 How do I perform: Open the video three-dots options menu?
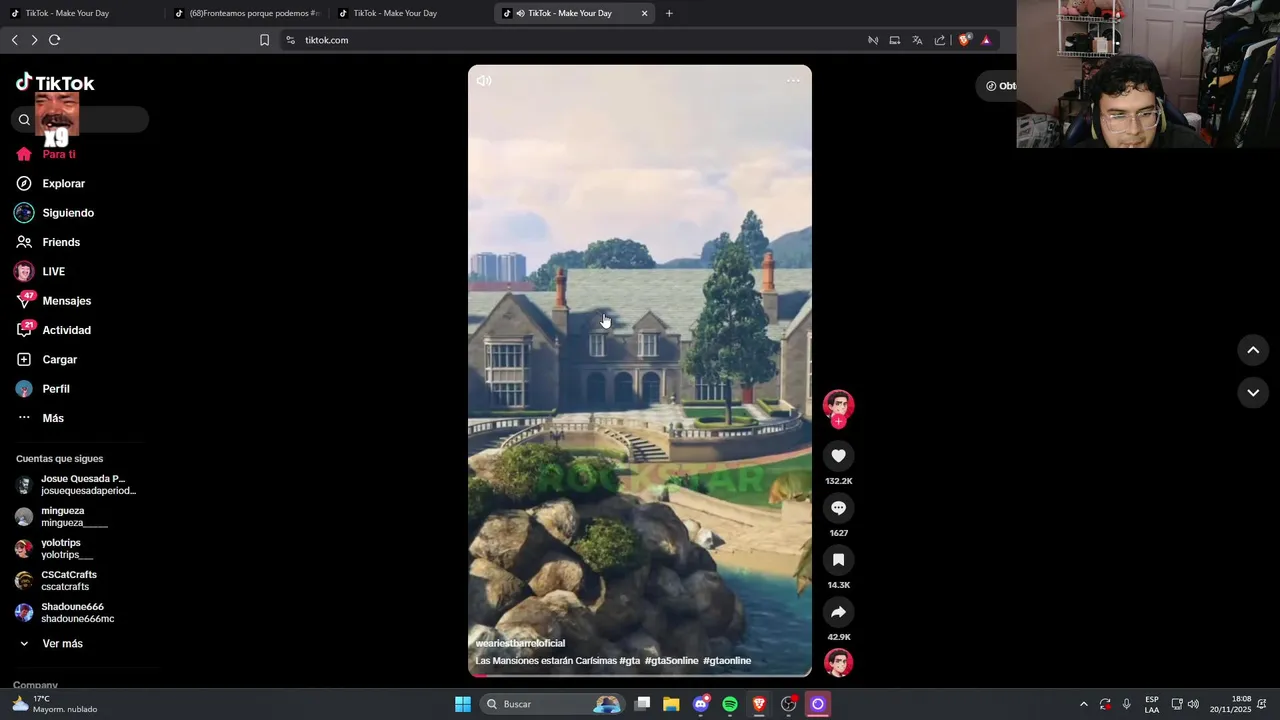pos(793,81)
